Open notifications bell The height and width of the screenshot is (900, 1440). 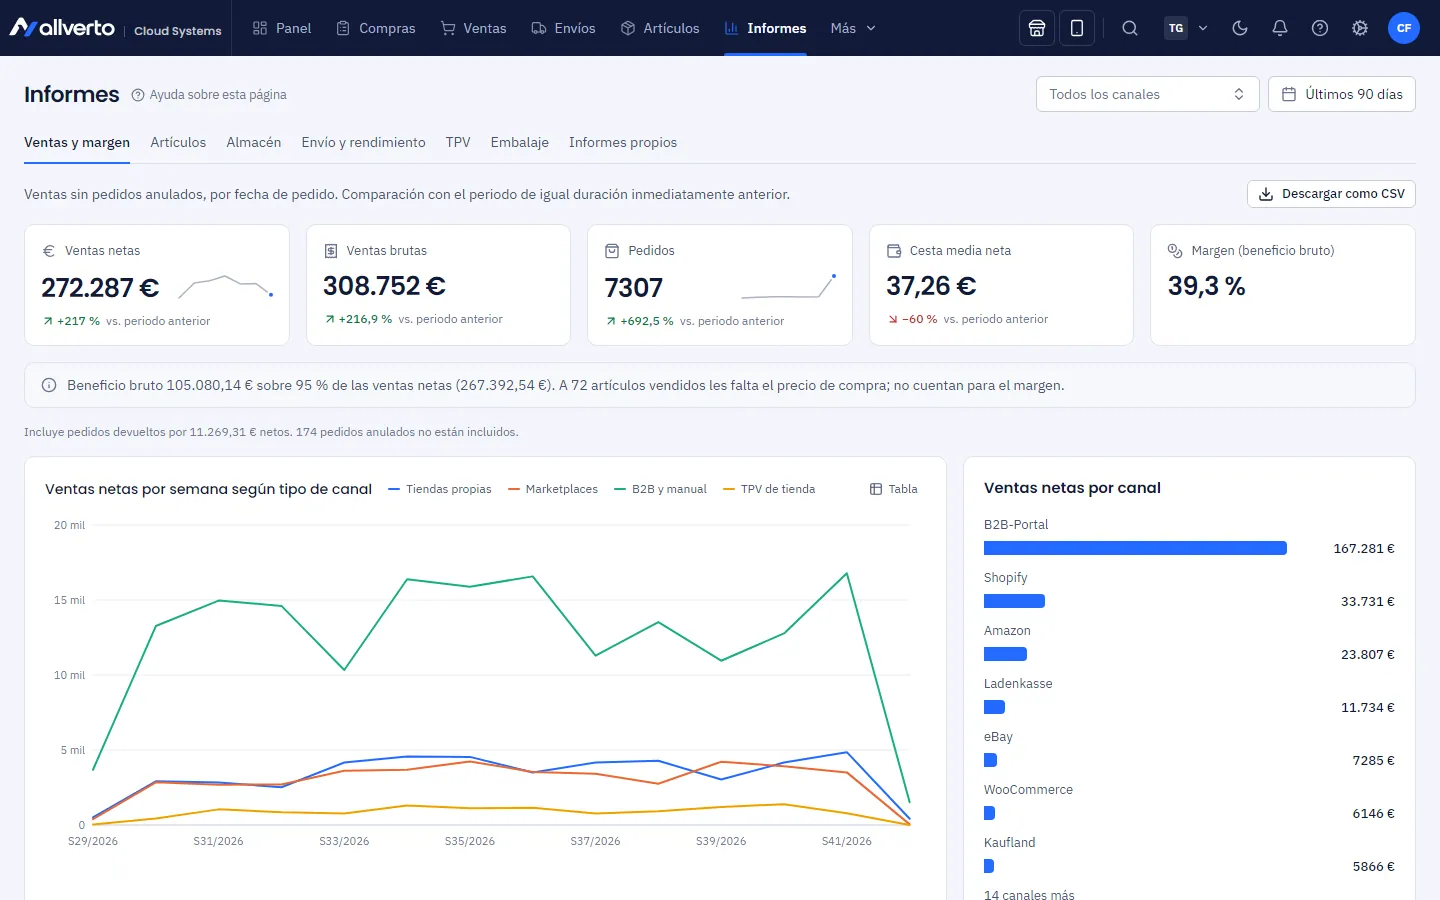click(x=1280, y=28)
